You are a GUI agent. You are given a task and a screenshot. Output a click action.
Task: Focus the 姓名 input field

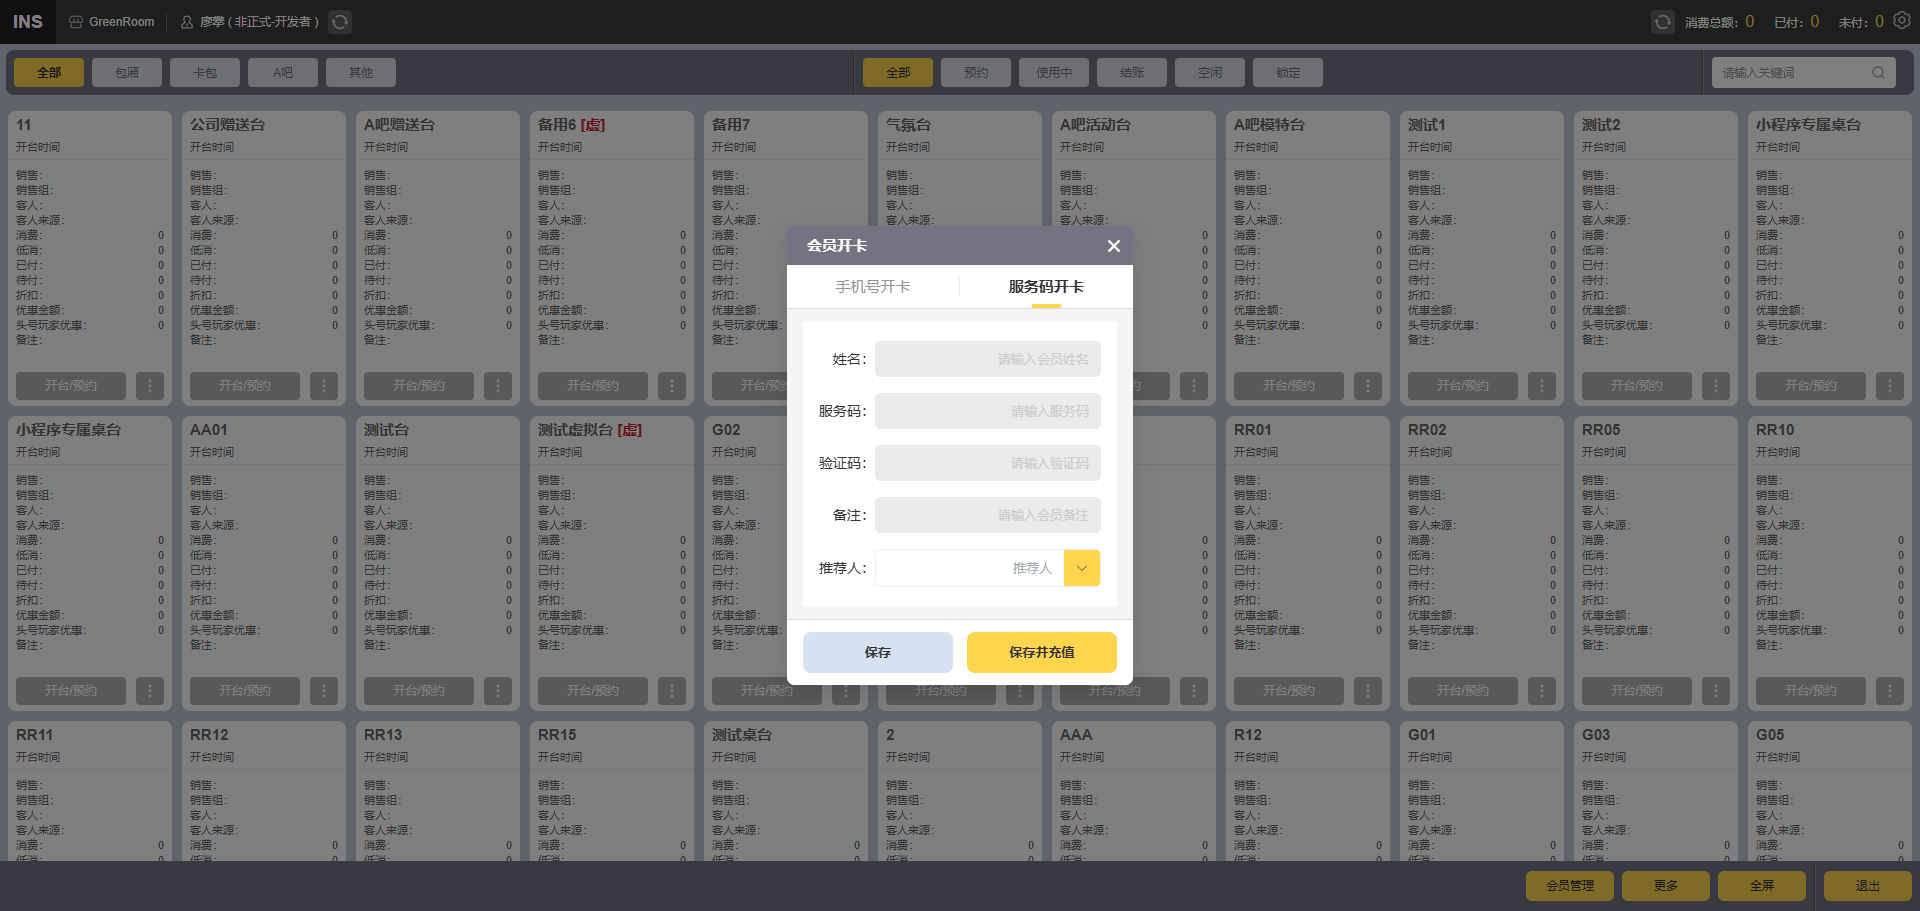(988, 359)
